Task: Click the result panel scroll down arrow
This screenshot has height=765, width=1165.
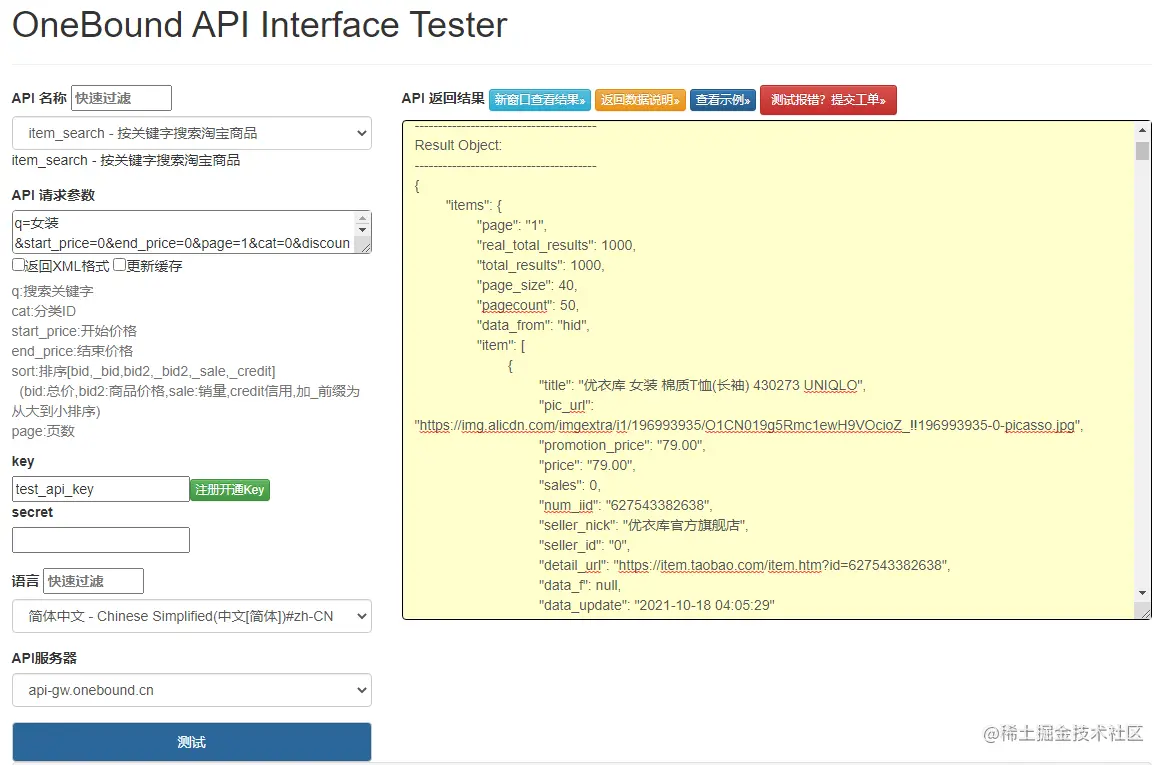Action: 1142,609
